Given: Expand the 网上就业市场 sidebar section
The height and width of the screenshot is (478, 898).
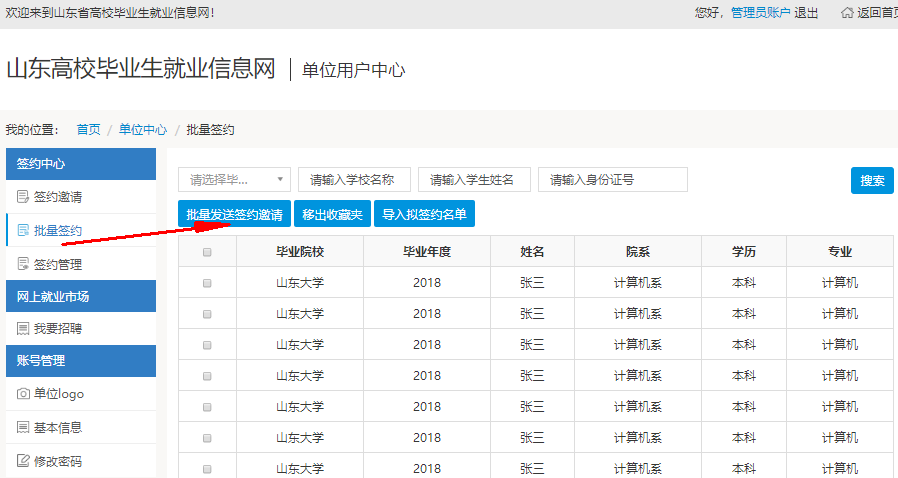Looking at the screenshot, I should (80, 296).
